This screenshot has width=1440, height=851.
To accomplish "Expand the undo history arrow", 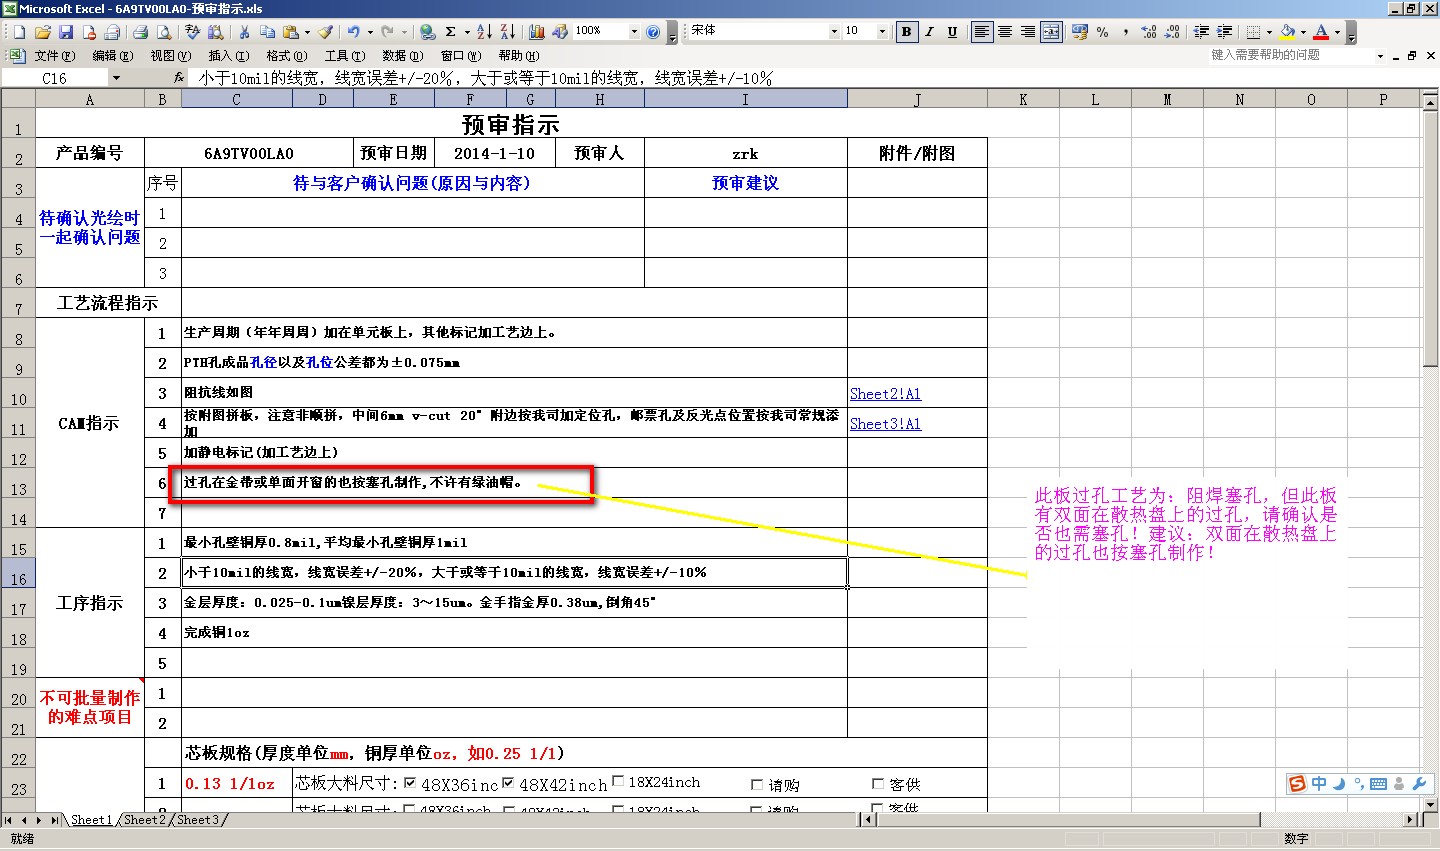I will tap(370, 32).
